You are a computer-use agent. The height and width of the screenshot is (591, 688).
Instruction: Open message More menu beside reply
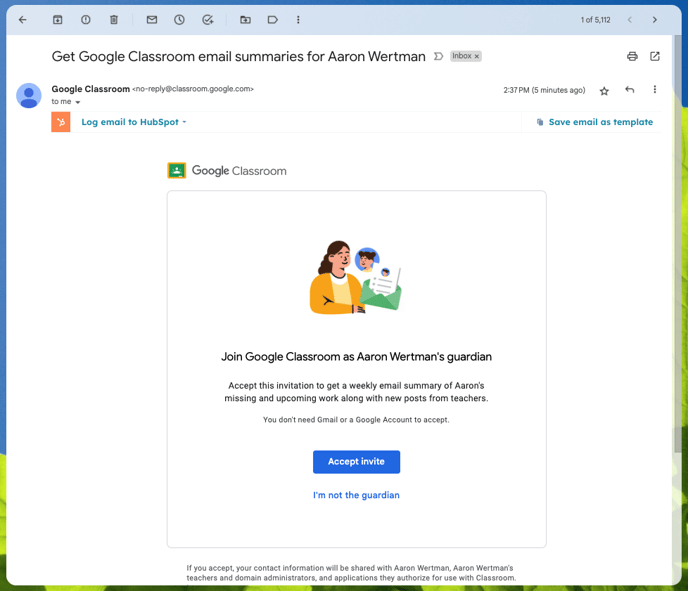click(x=655, y=90)
